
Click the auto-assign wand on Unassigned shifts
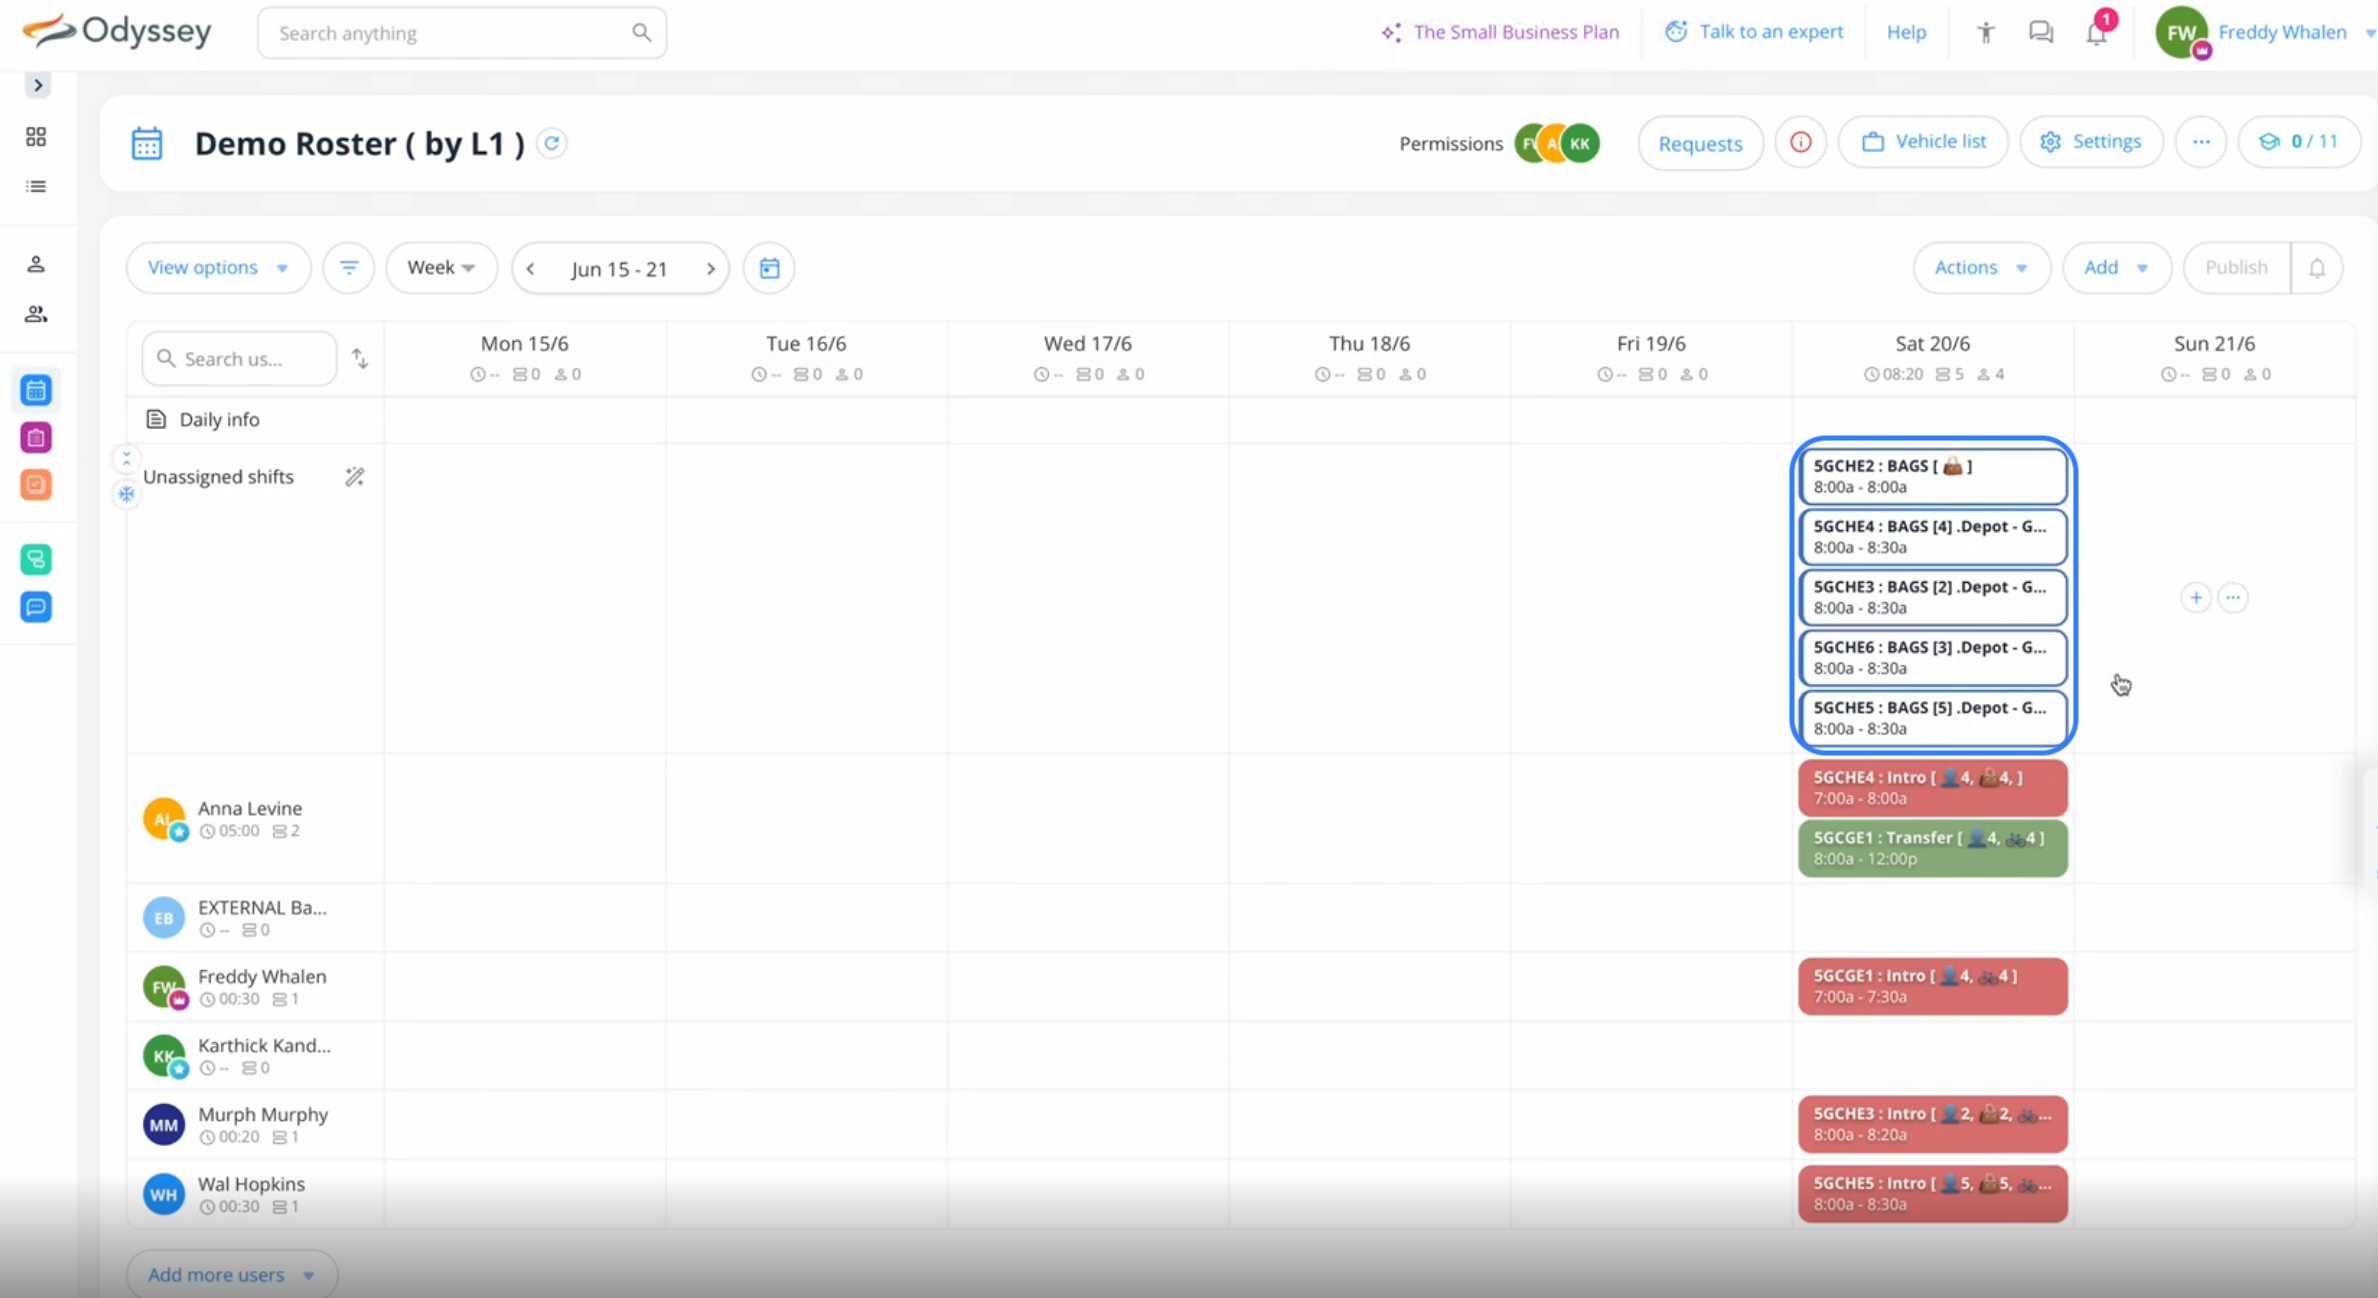[x=355, y=477]
